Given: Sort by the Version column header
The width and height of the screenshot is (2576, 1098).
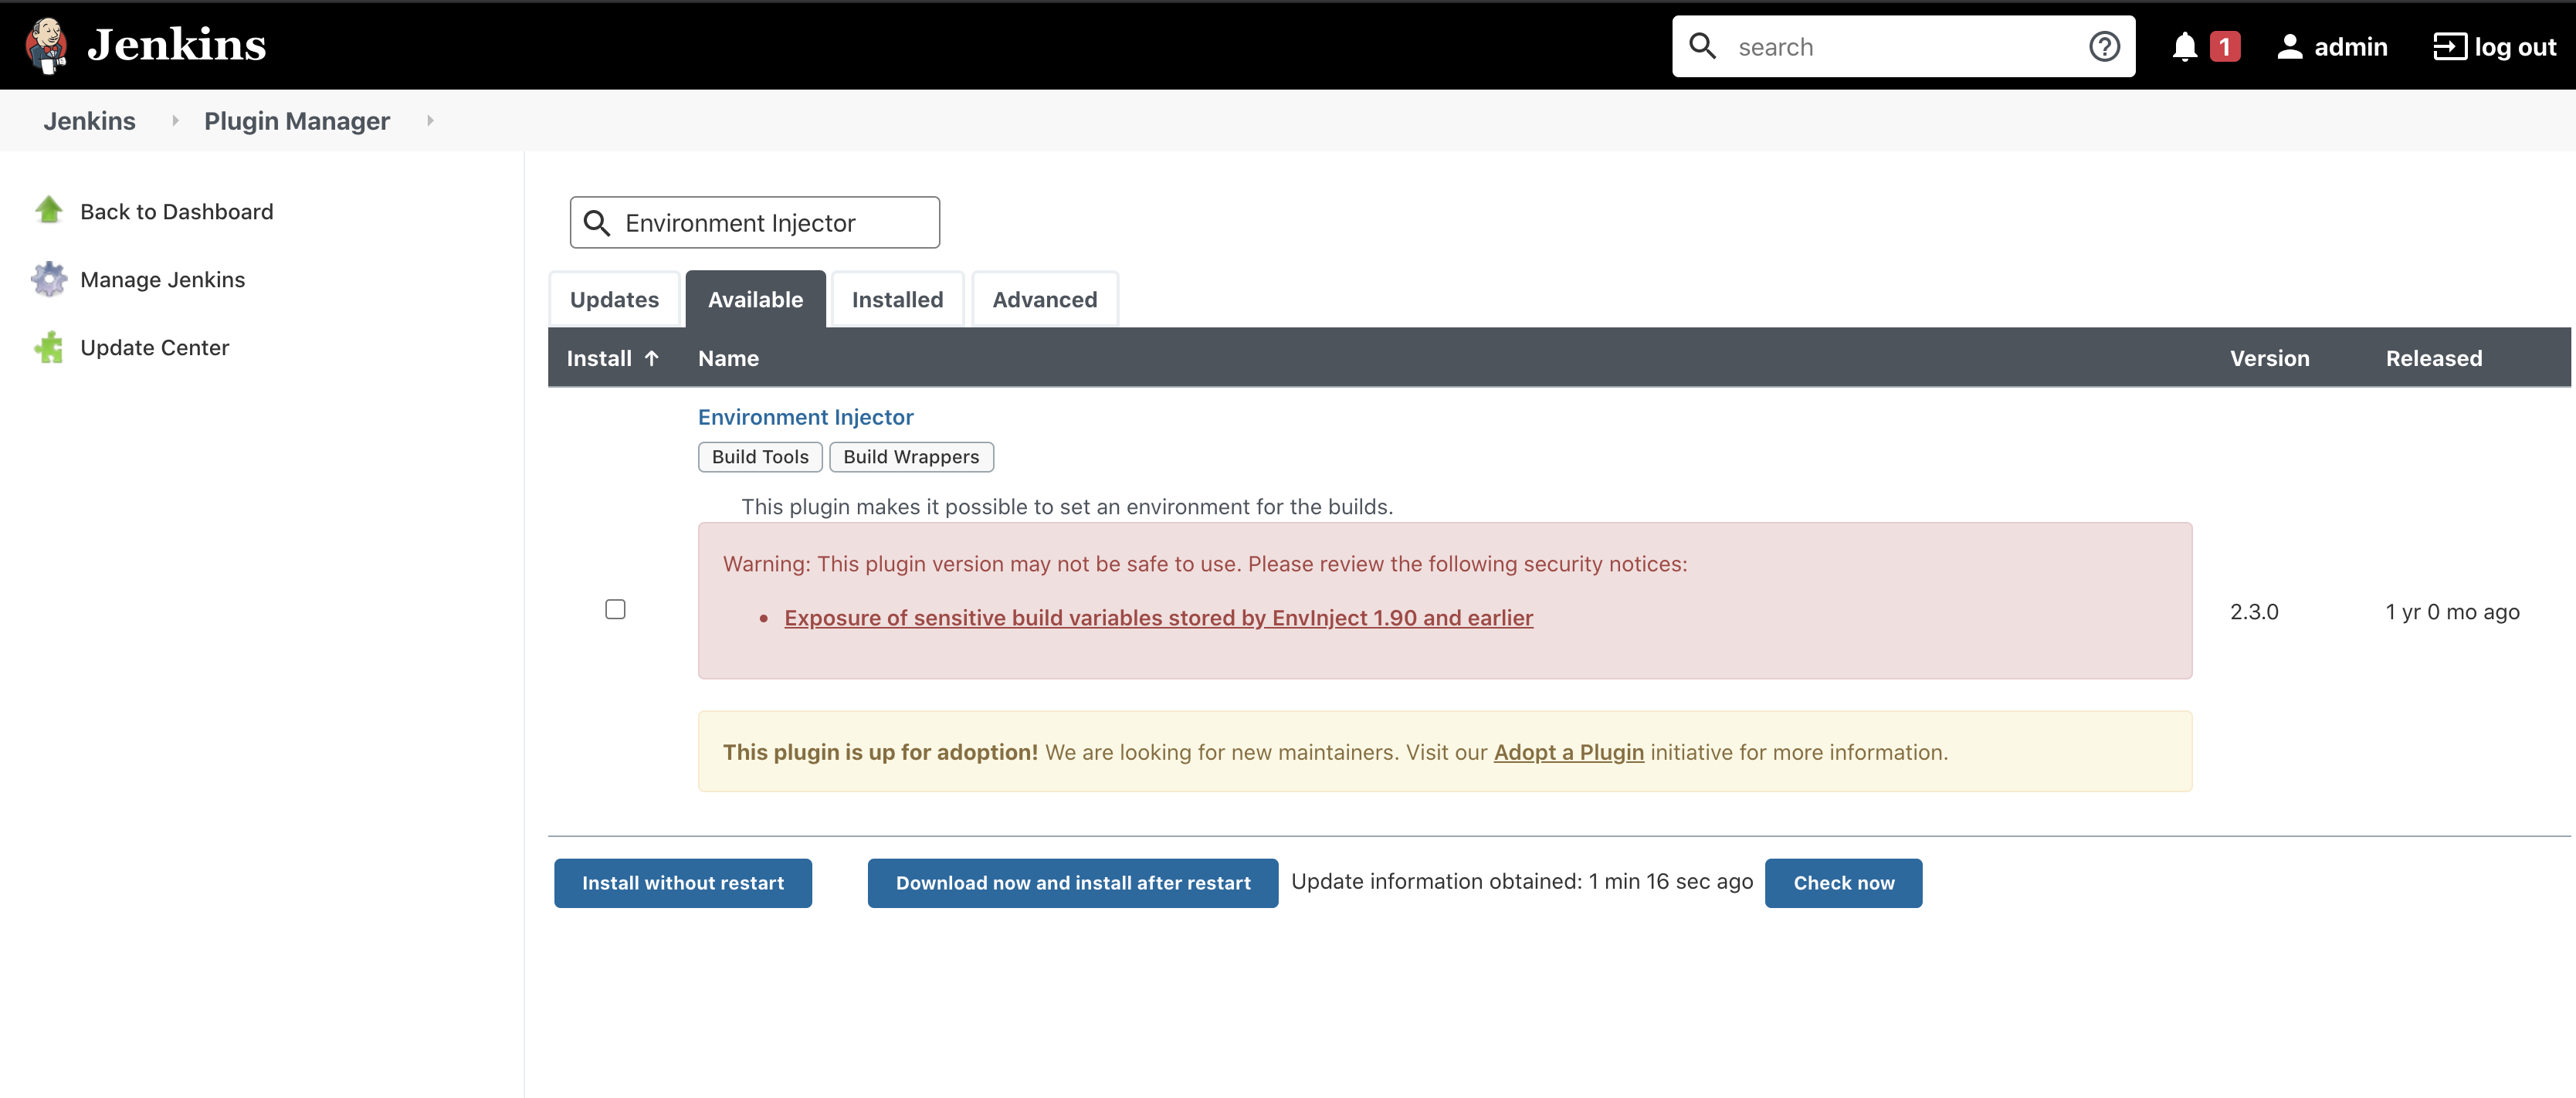Looking at the screenshot, I should tap(2269, 358).
